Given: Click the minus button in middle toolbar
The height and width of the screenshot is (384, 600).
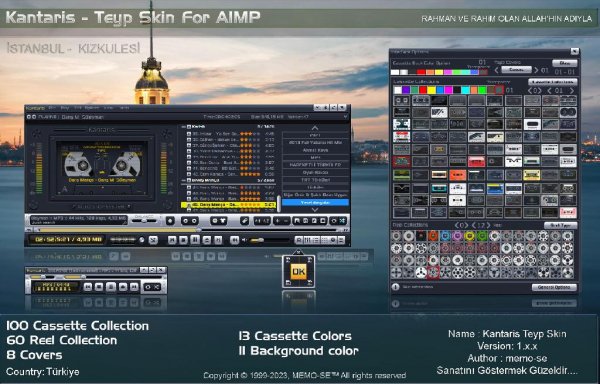Looking at the screenshot, I should coord(286,221).
